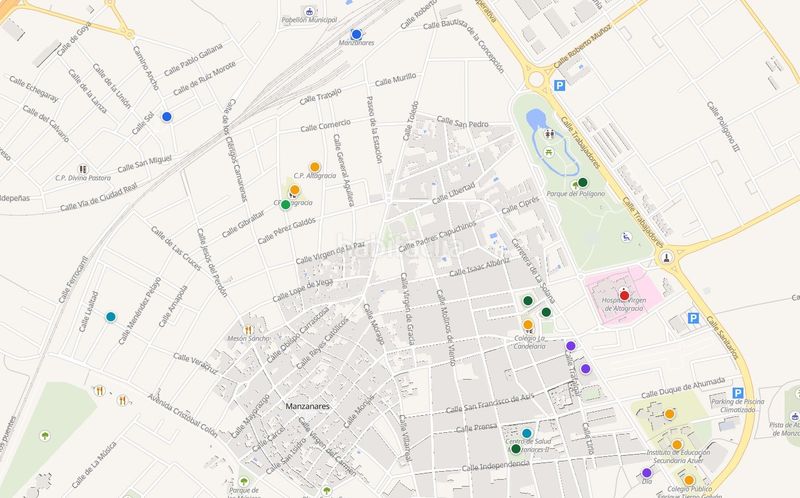Click the dark green marker below Centro de Salud

point(516,449)
